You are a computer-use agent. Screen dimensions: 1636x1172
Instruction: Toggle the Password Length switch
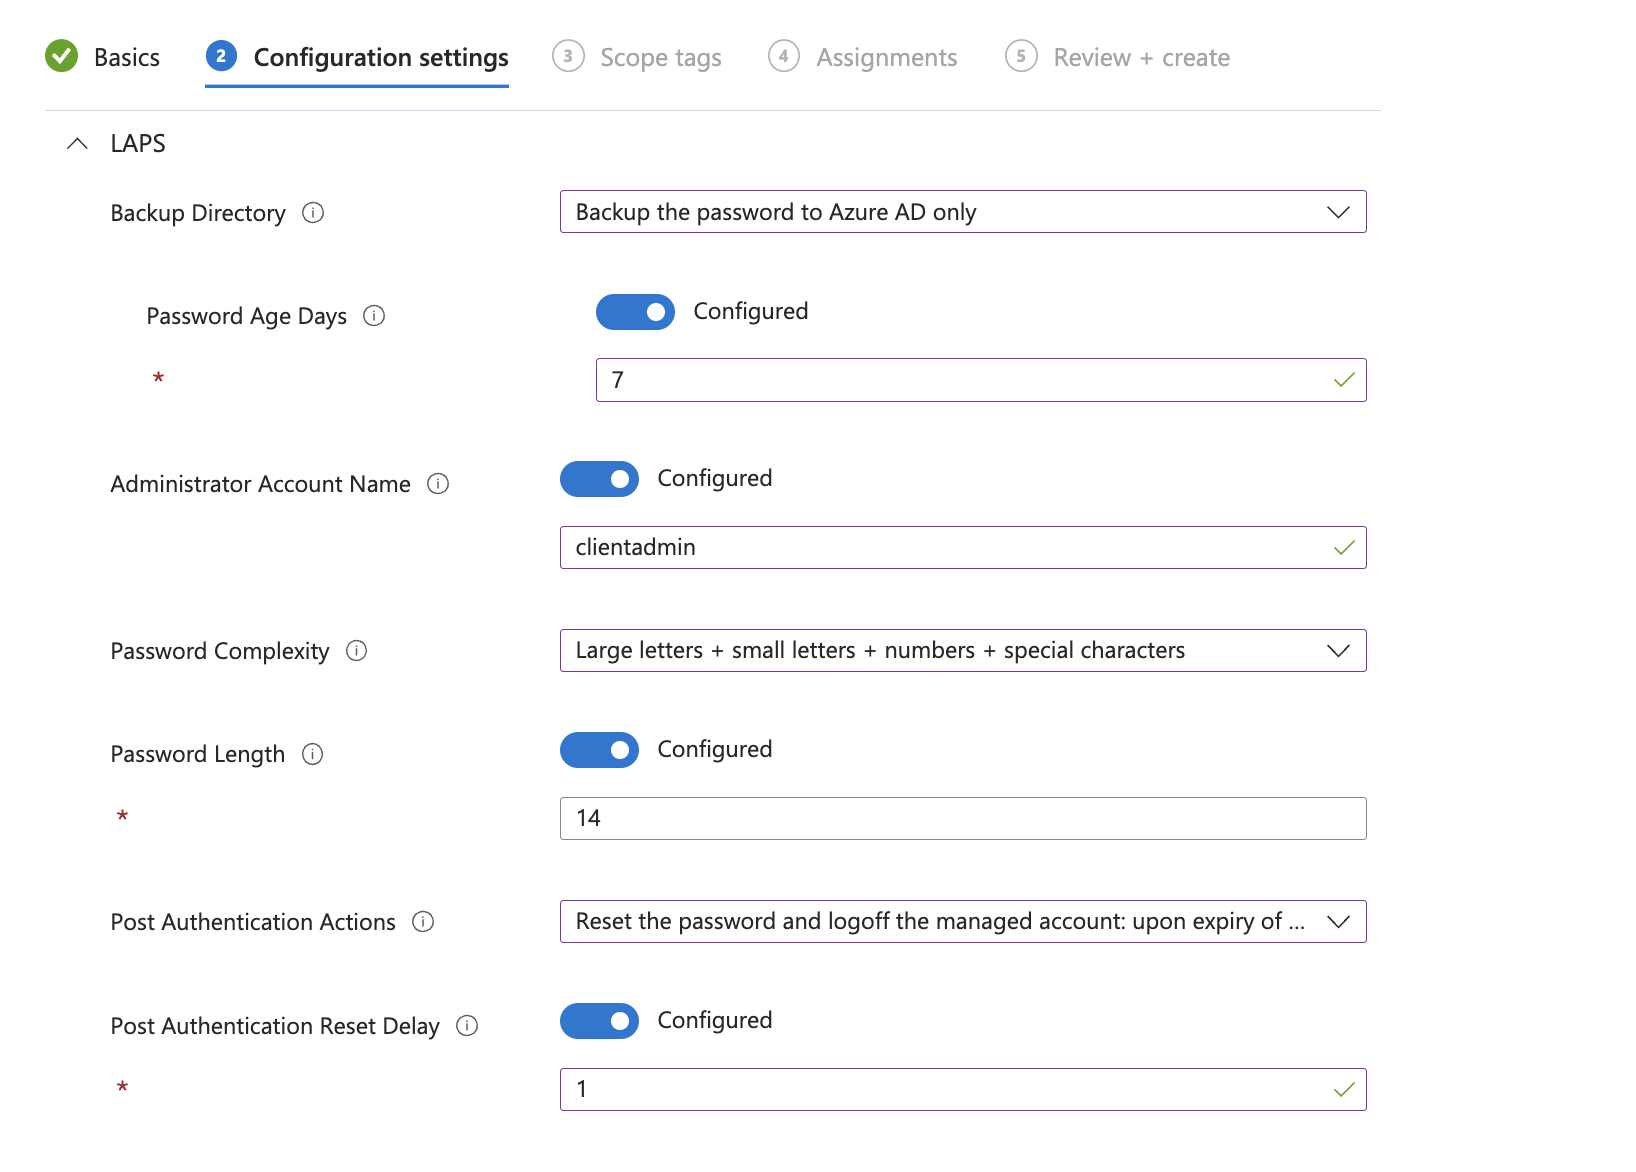point(599,750)
